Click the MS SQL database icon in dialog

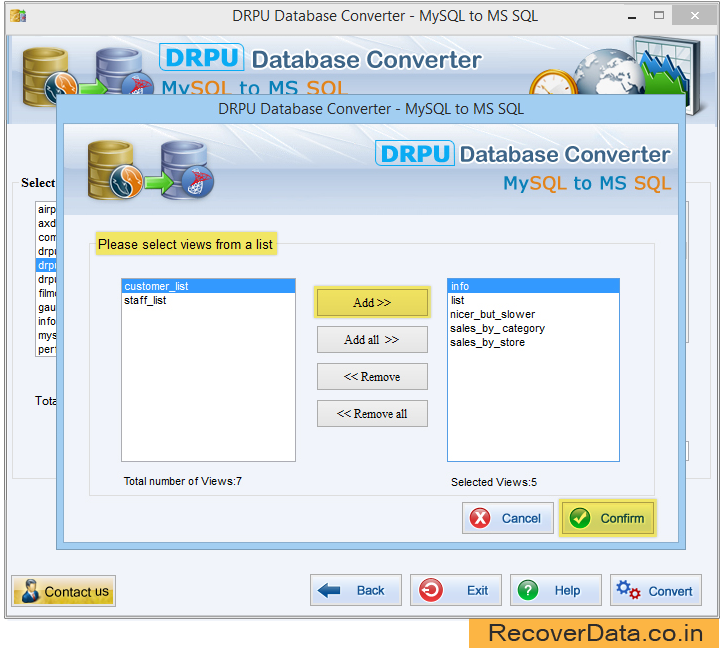click(187, 171)
